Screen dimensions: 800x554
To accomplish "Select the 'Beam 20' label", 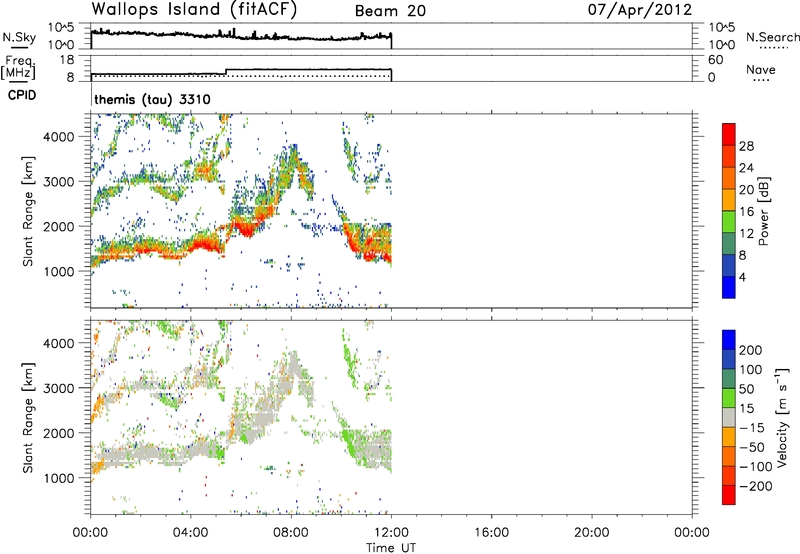I will 390,11.
